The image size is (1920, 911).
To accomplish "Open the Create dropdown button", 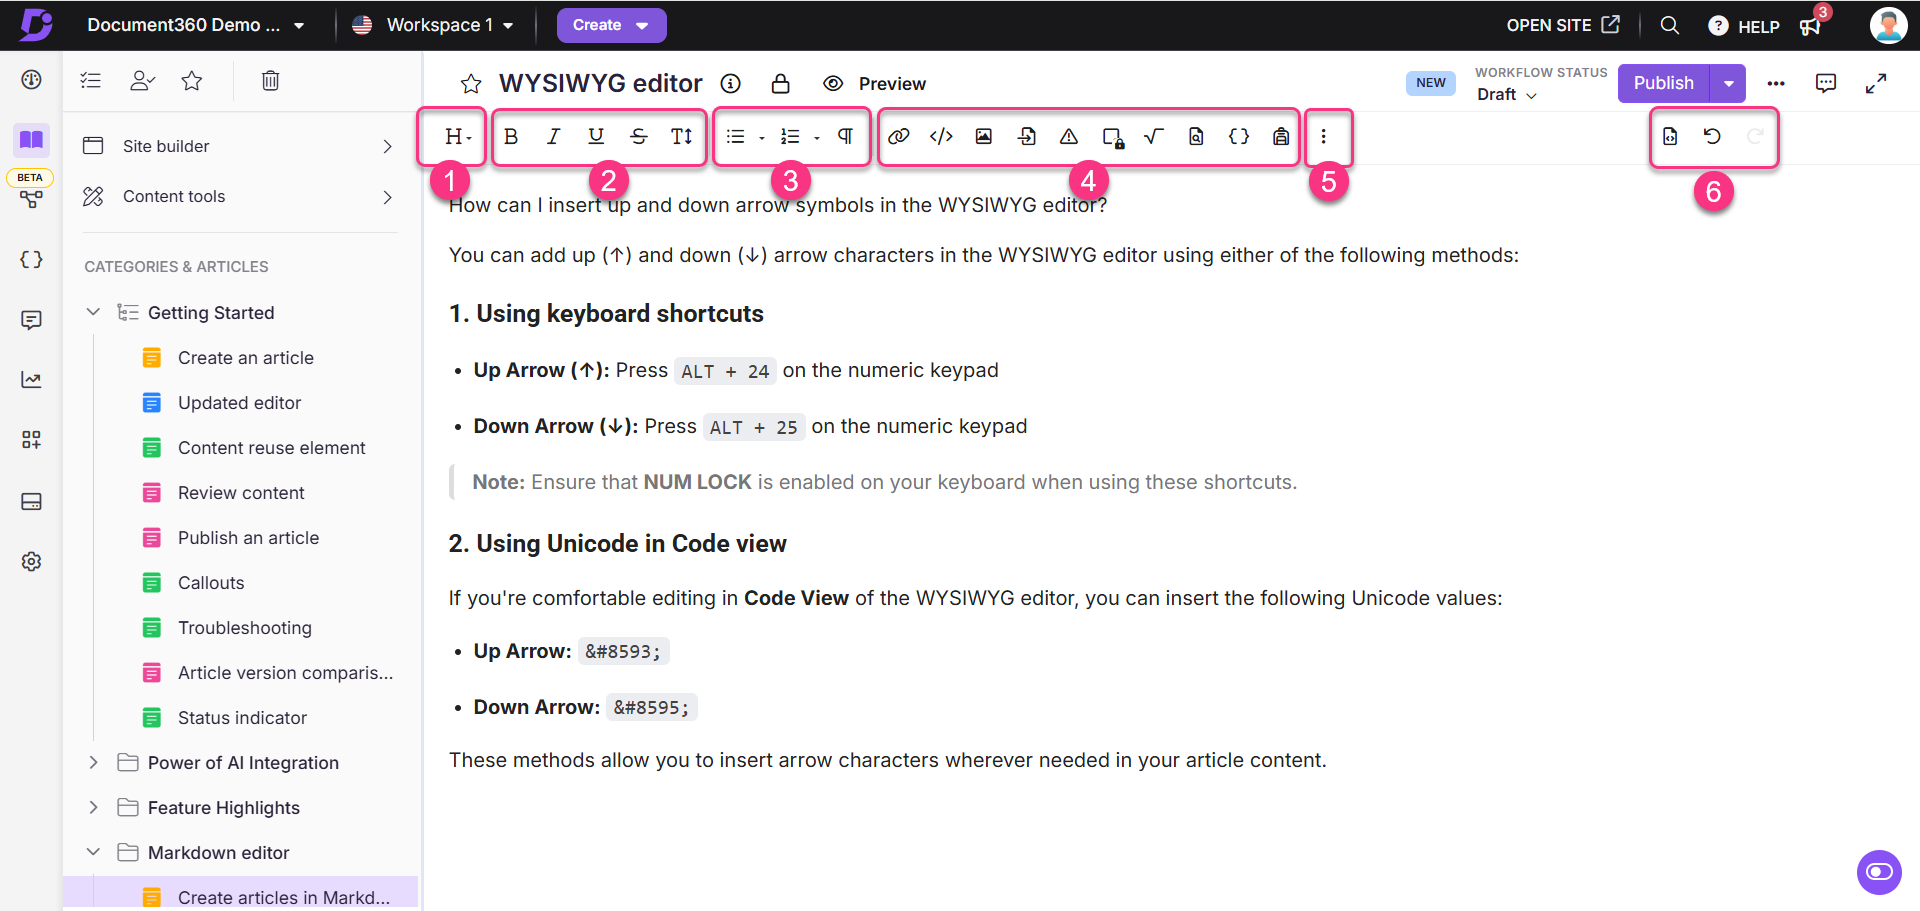I will 611,25.
